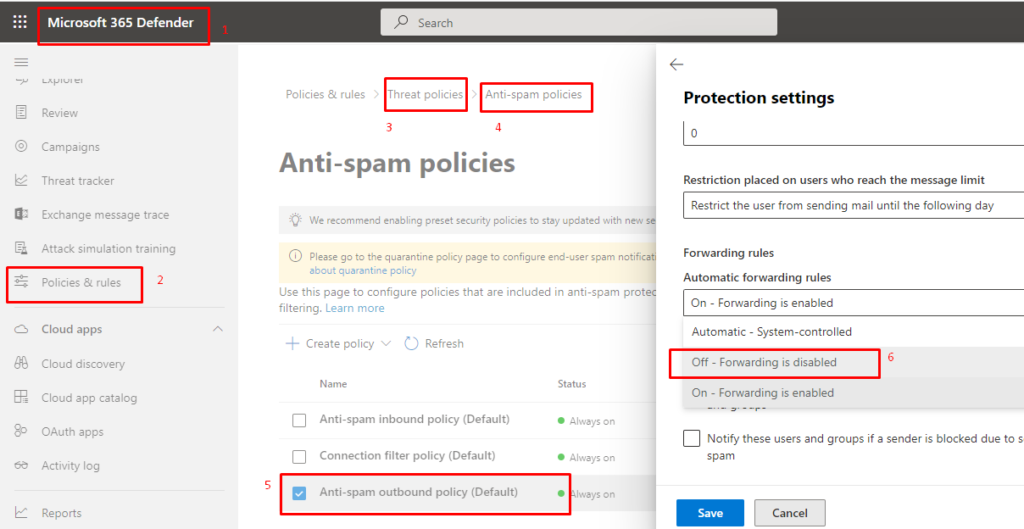Select Automatic - System-controlled option
This screenshot has width=1024, height=529.
[x=853, y=332]
